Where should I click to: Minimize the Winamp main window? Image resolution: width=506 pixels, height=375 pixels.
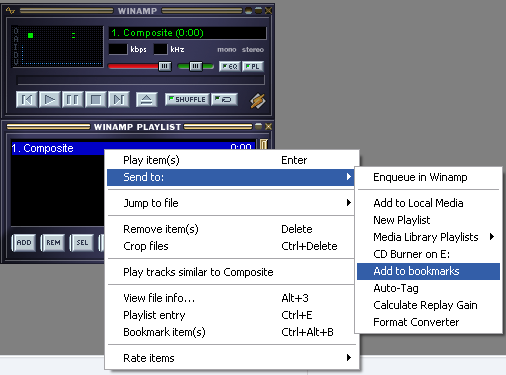249,11
